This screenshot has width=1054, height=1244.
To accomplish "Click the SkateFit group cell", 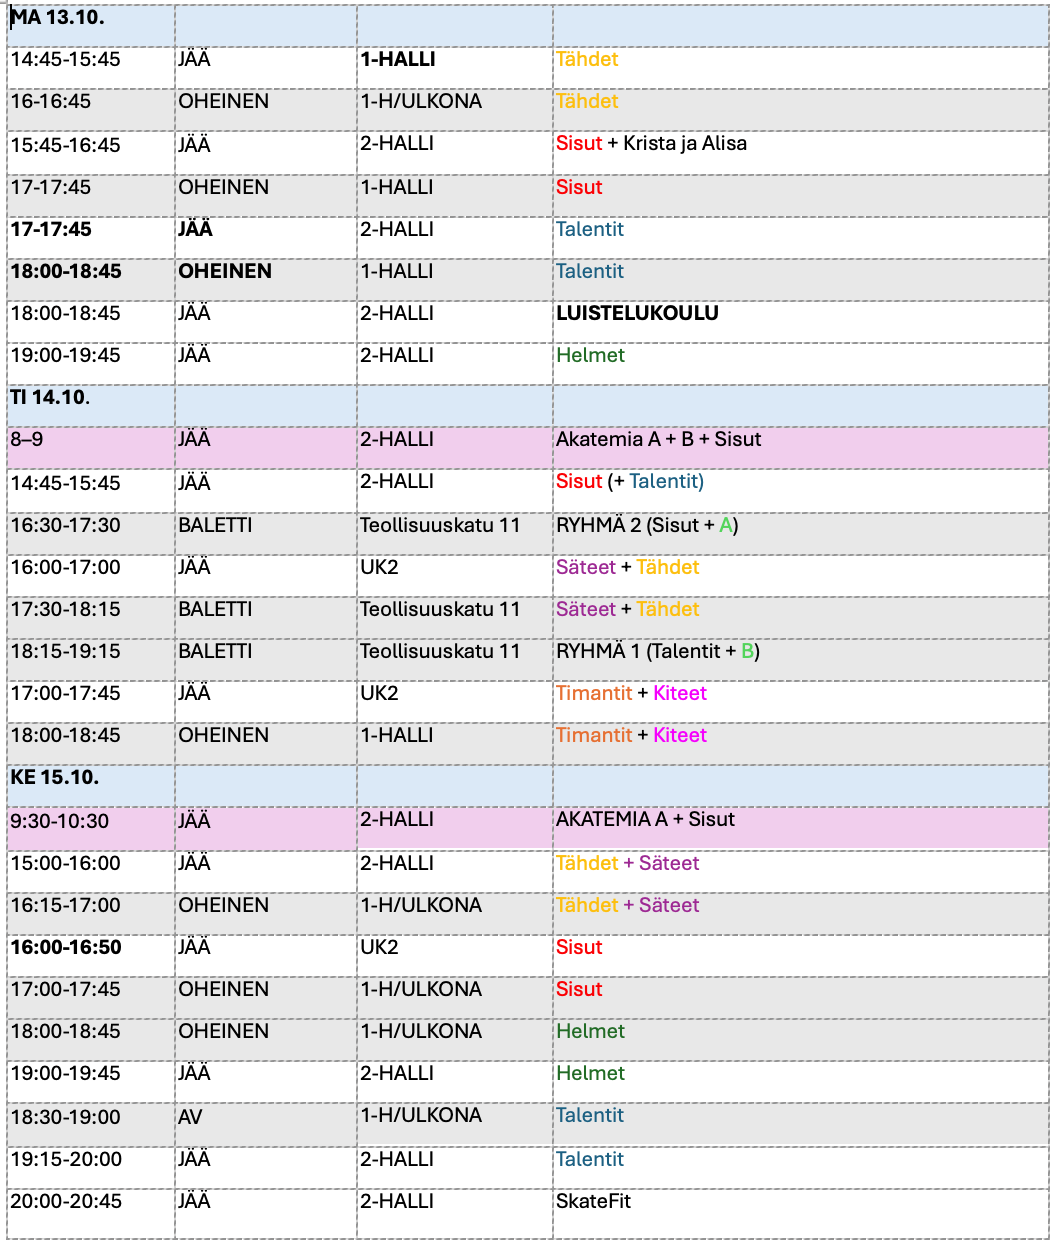I will pyautogui.click(x=594, y=1202).
